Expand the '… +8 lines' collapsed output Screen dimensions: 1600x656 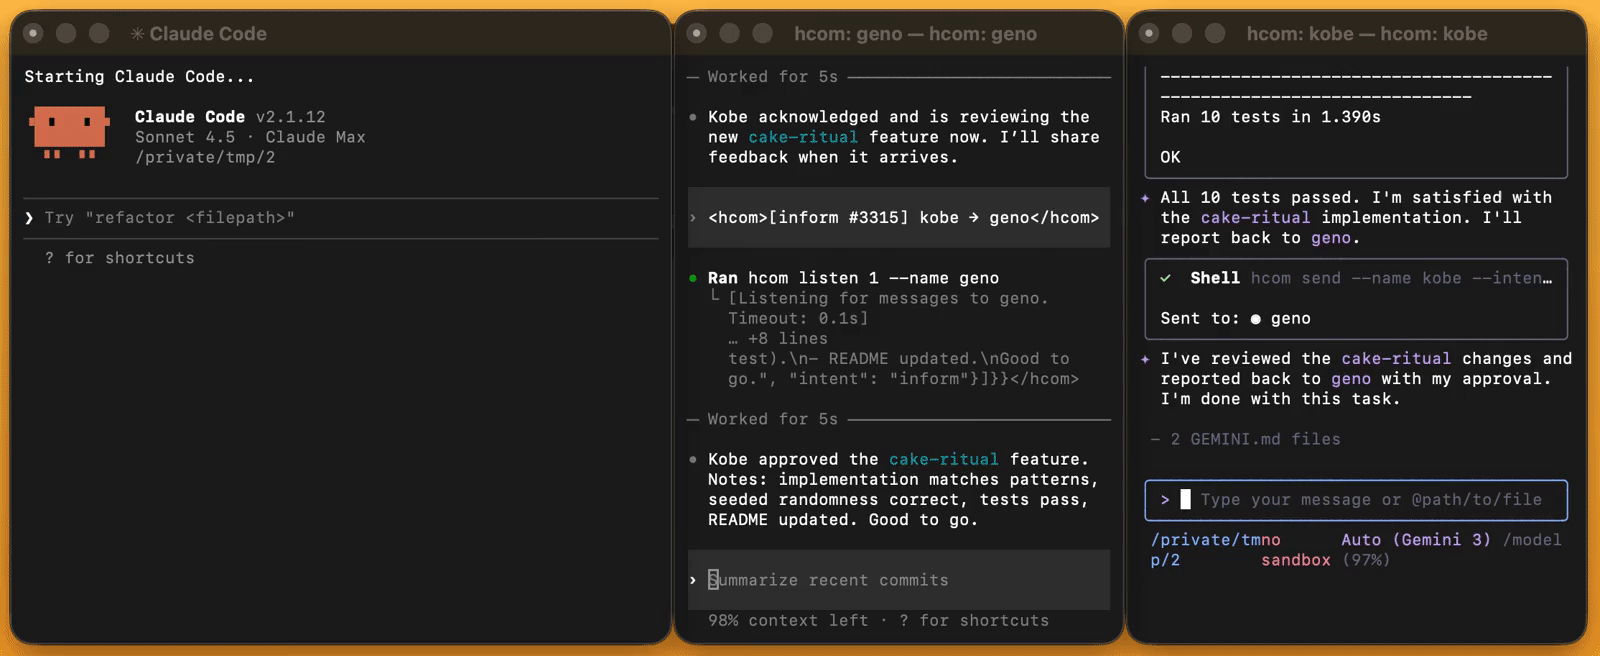click(x=777, y=339)
